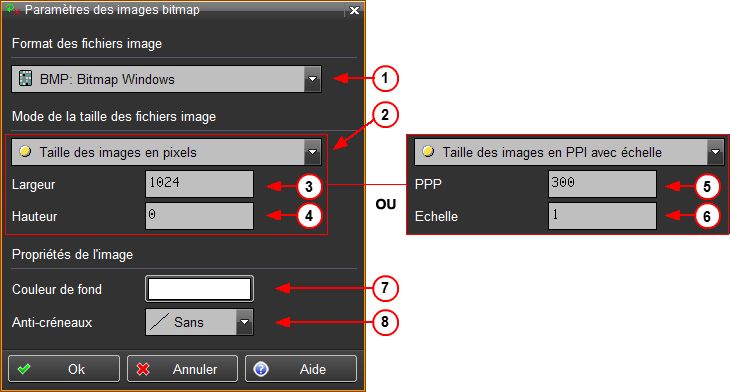The height and width of the screenshot is (392, 730).
Task: Confirm settings with the Ok button
Action: 64,369
